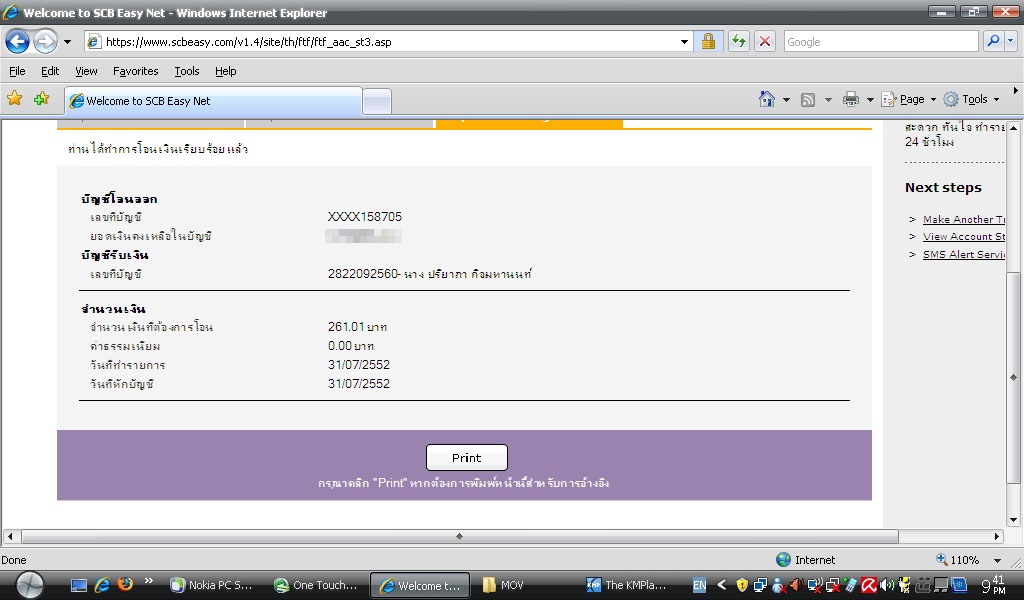Click the Home icon in command bar
1024x600 pixels.
(767, 99)
